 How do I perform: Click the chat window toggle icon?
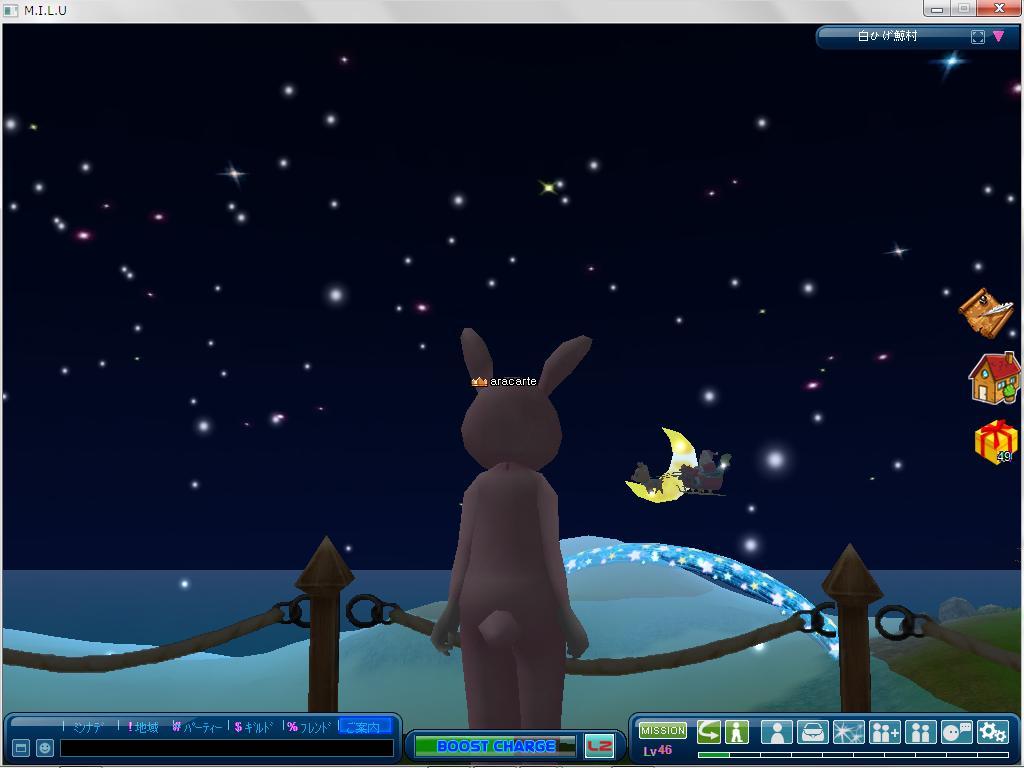[21, 748]
